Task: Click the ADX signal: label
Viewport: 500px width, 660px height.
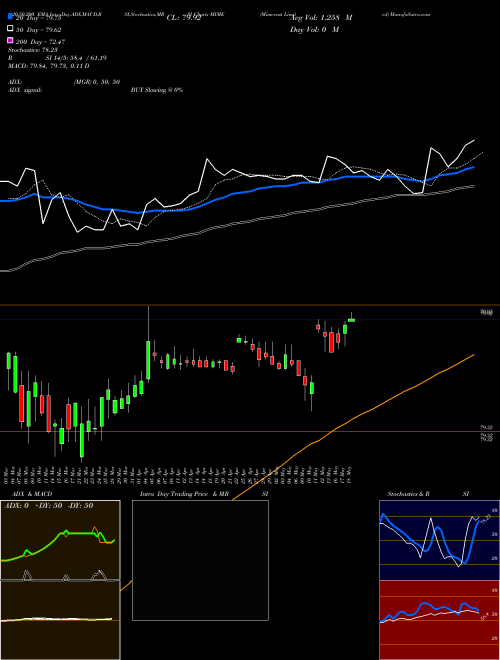Action: pyautogui.click(x=24, y=90)
